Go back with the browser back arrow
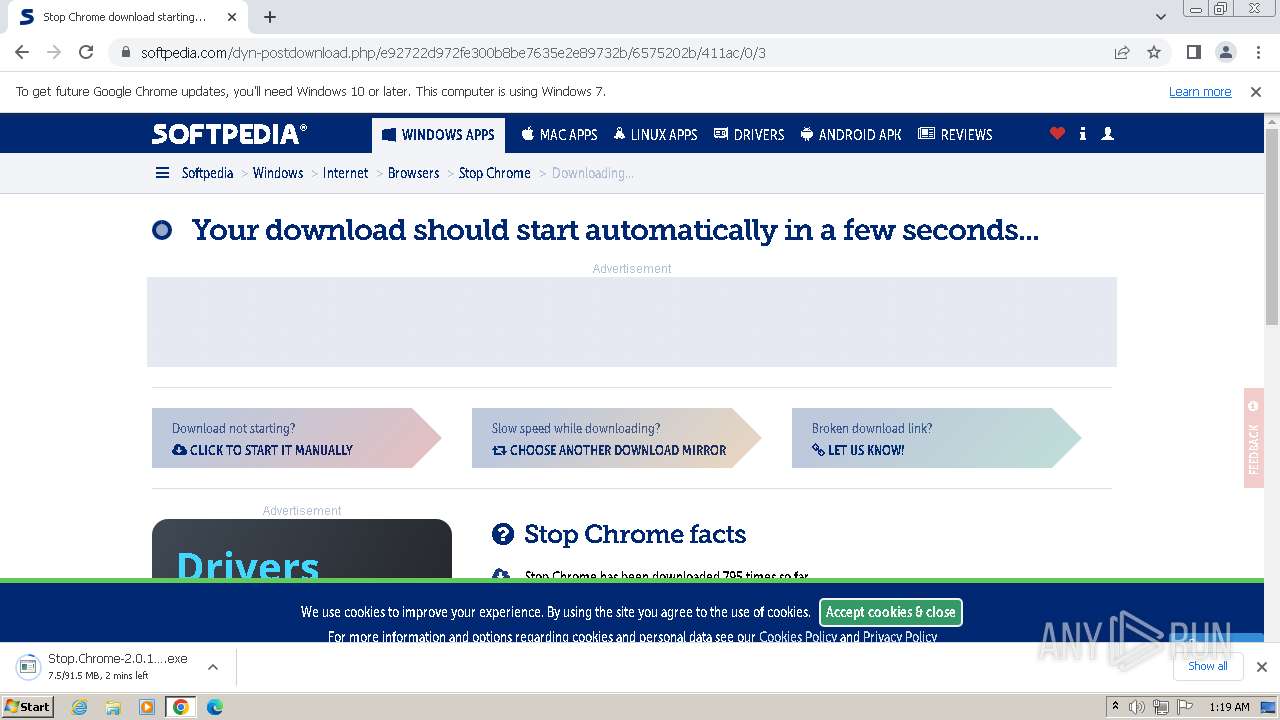Image resolution: width=1280 pixels, height=720 pixels. (x=22, y=52)
